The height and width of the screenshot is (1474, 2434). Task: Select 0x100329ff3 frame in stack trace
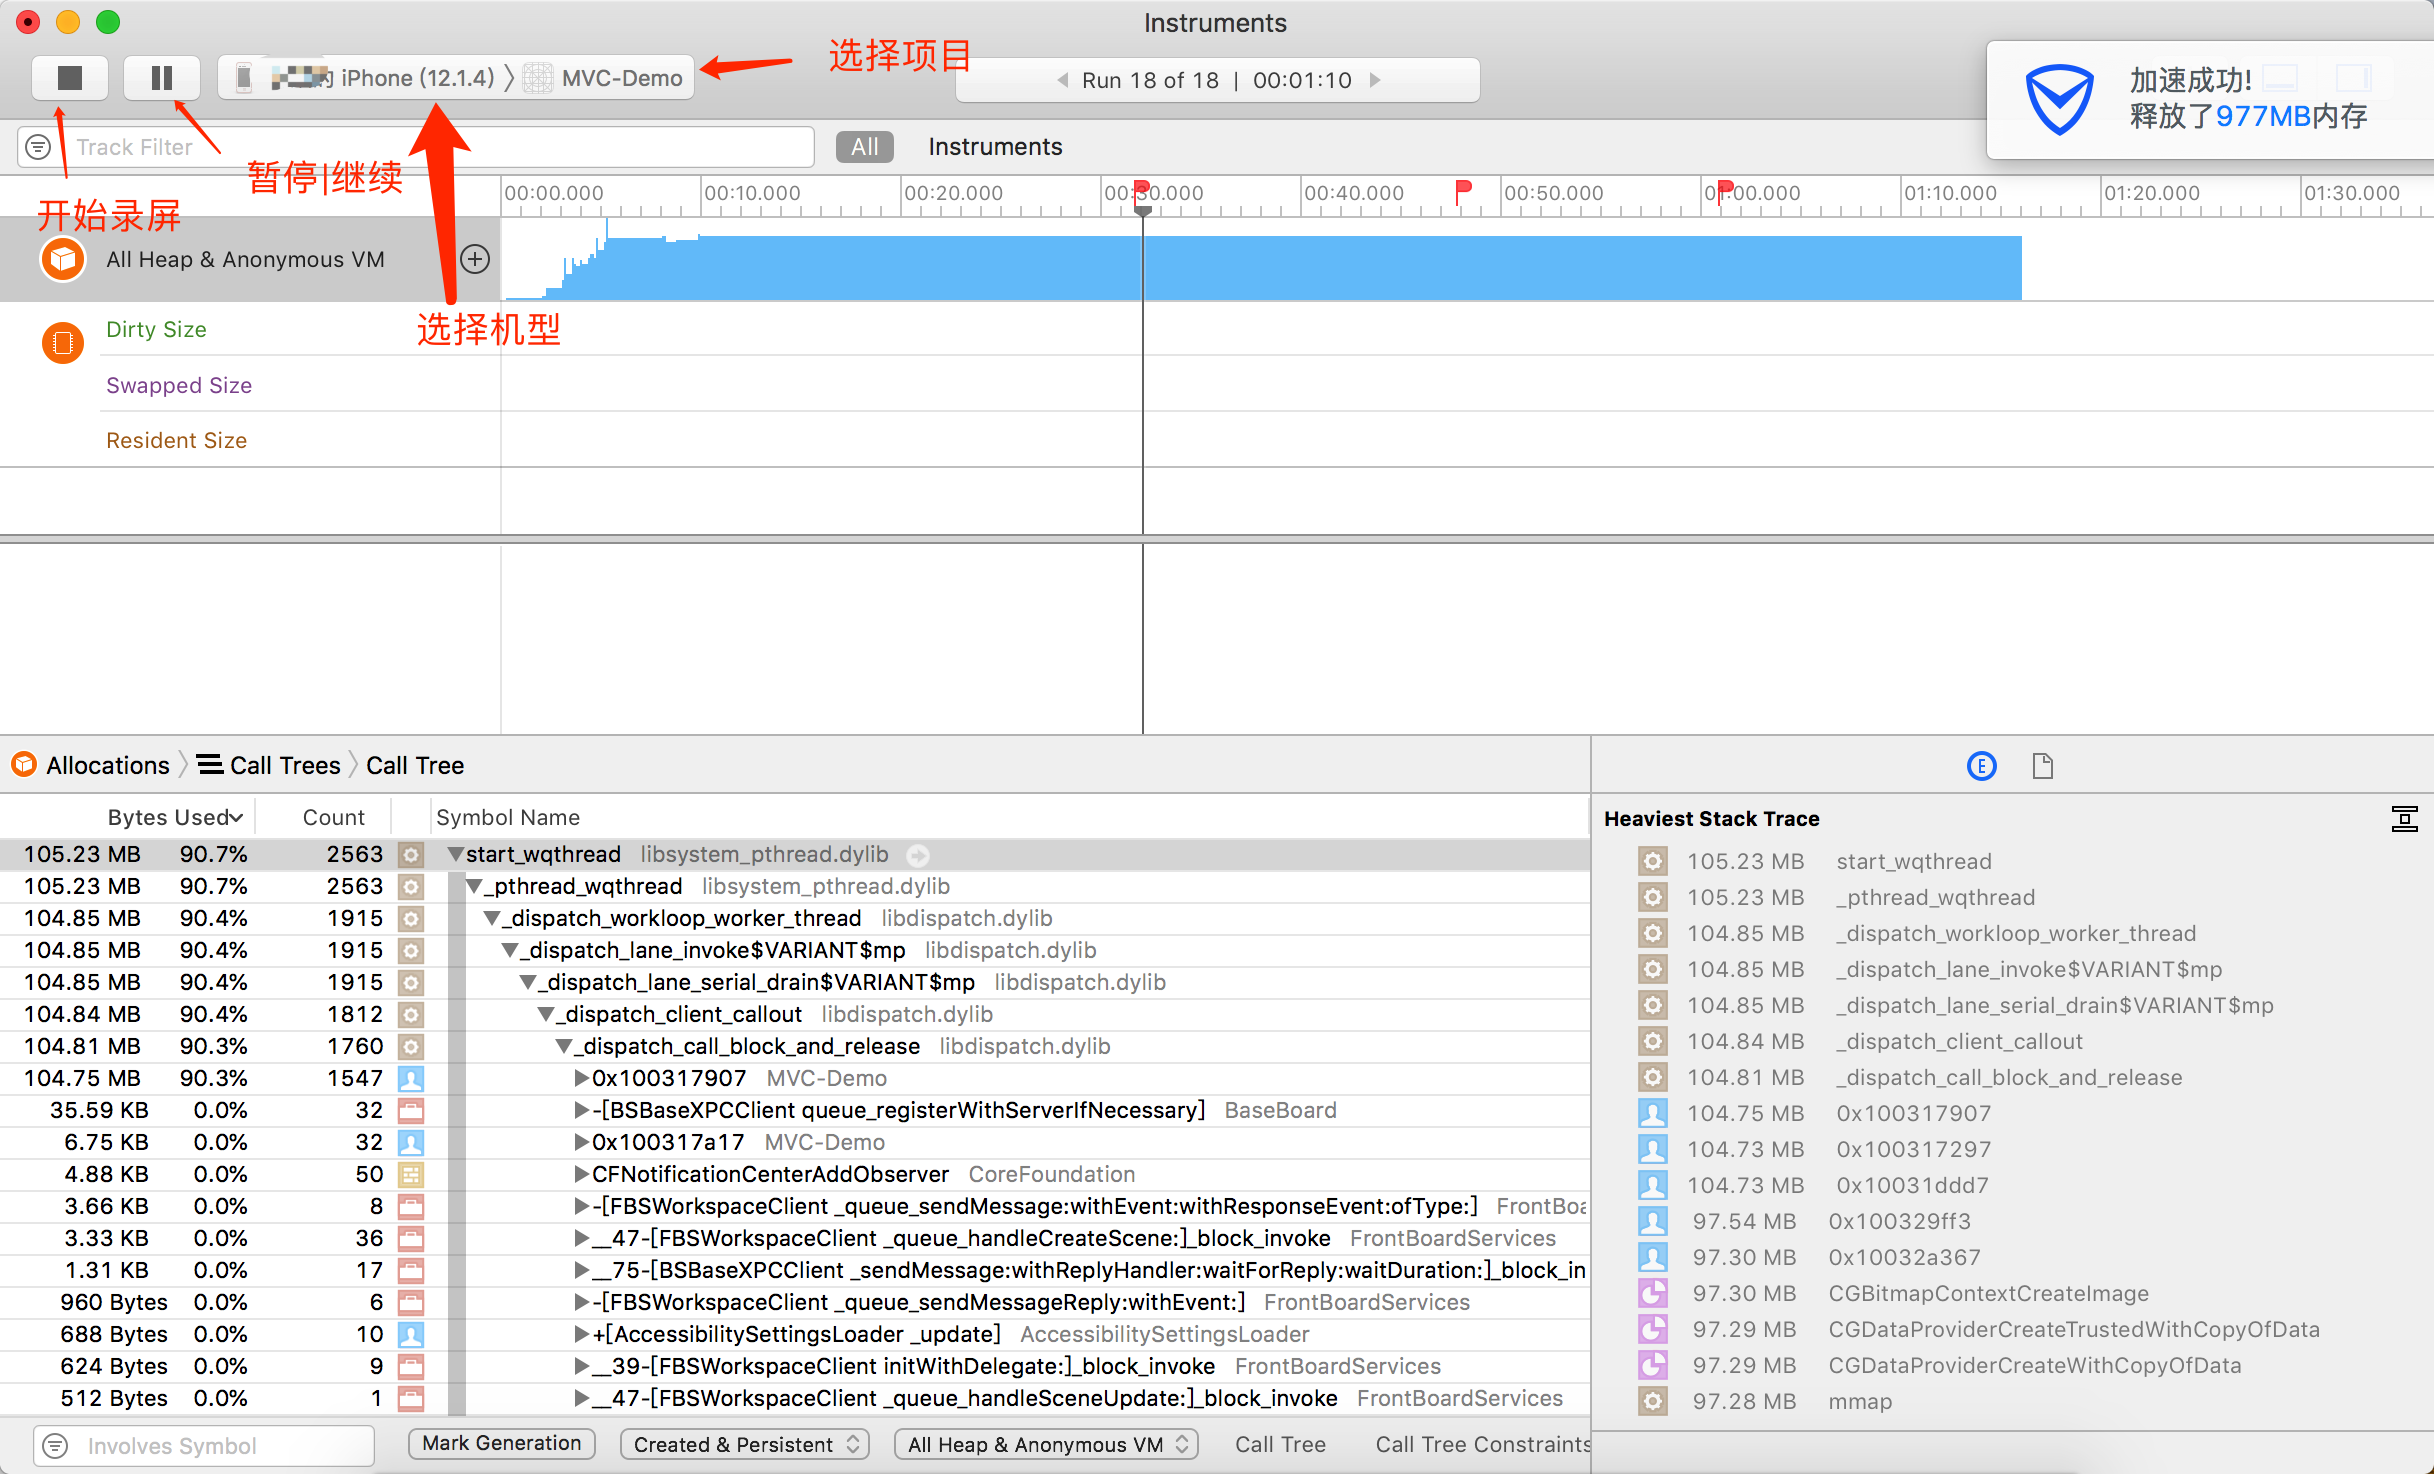pyautogui.click(x=1899, y=1222)
